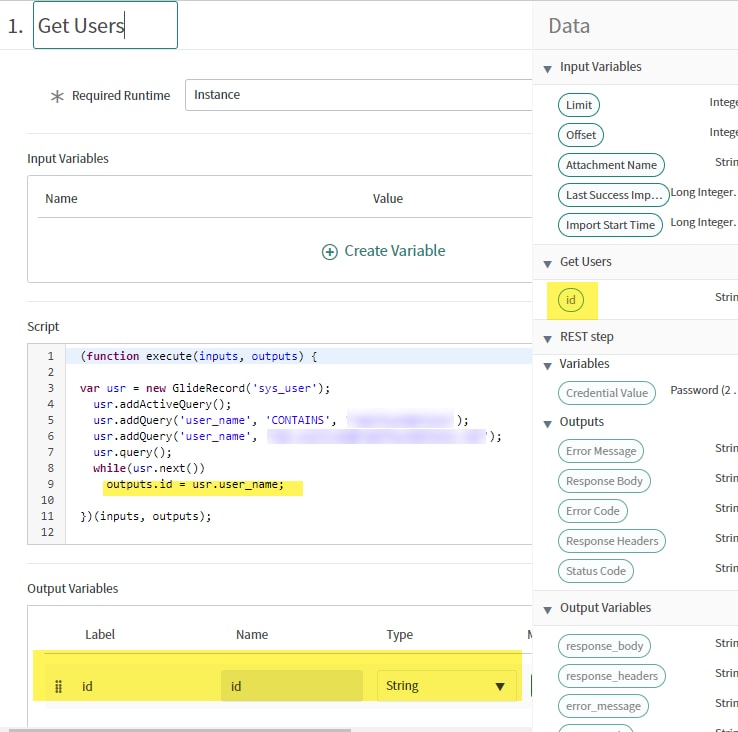Collapse the Variables subsection
The height and width of the screenshot is (732, 738).
[547, 366]
